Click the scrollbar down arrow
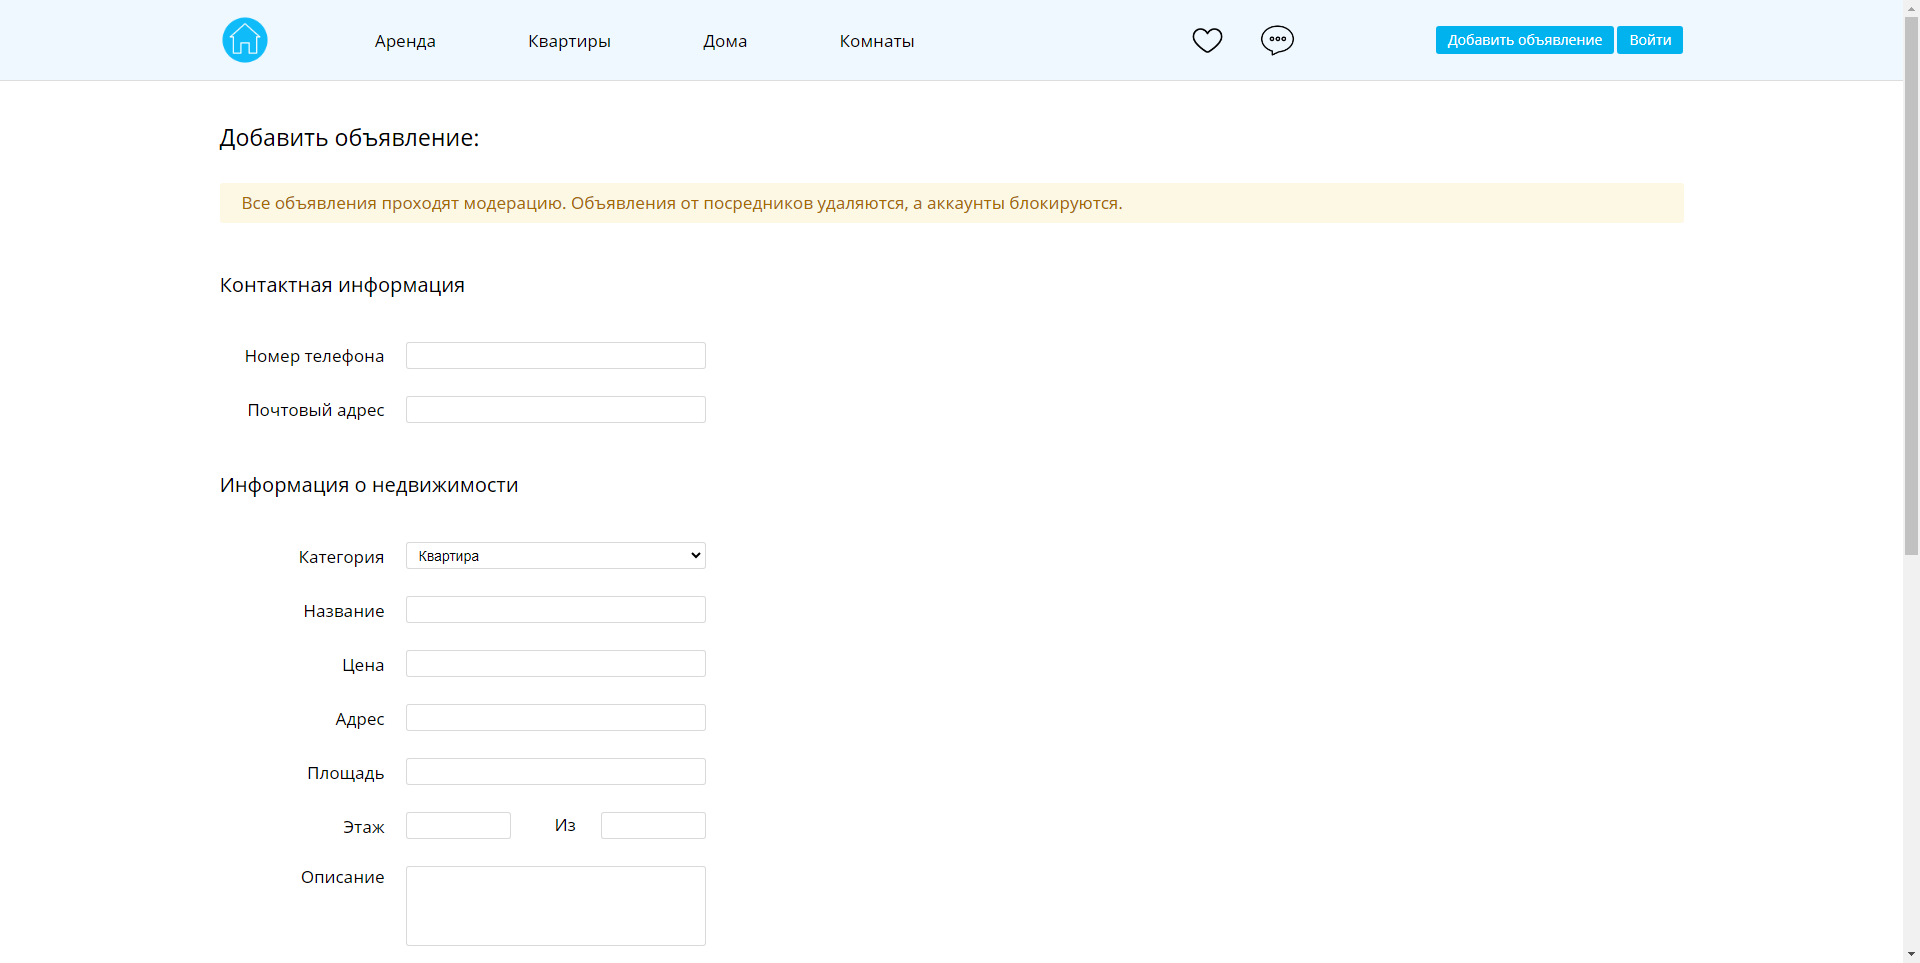 click(1911, 955)
